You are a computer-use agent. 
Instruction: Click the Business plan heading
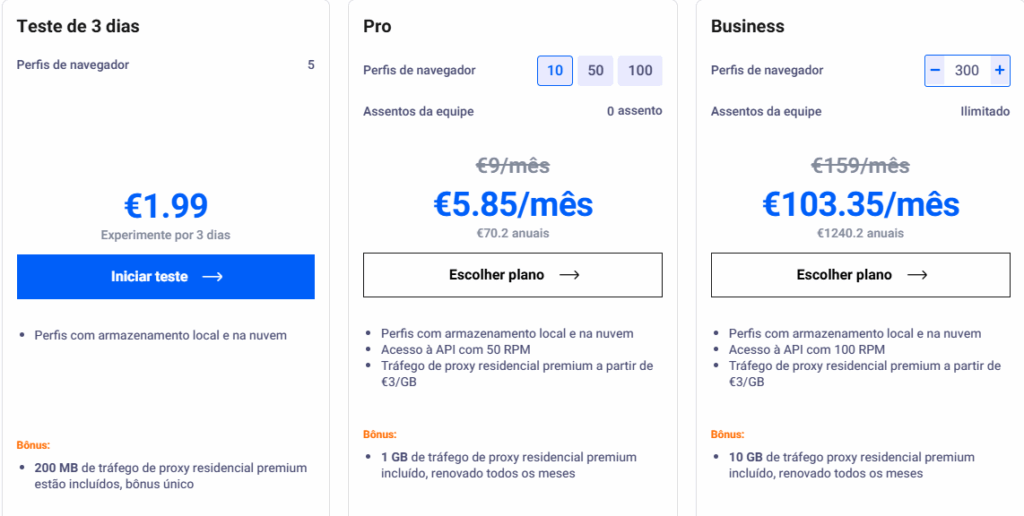click(748, 26)
